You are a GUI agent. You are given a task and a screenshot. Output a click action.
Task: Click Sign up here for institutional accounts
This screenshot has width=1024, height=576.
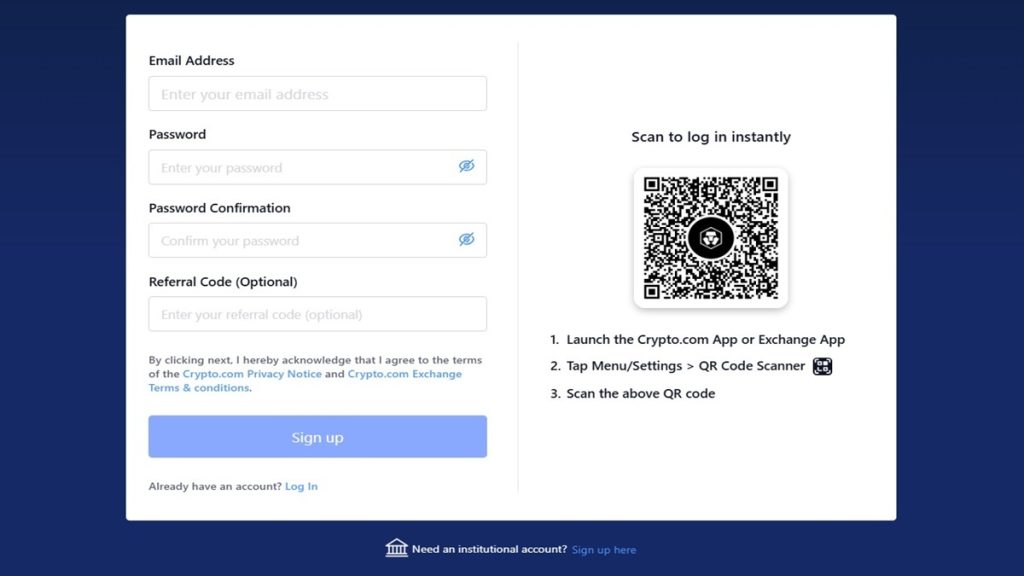pos(604,549)
